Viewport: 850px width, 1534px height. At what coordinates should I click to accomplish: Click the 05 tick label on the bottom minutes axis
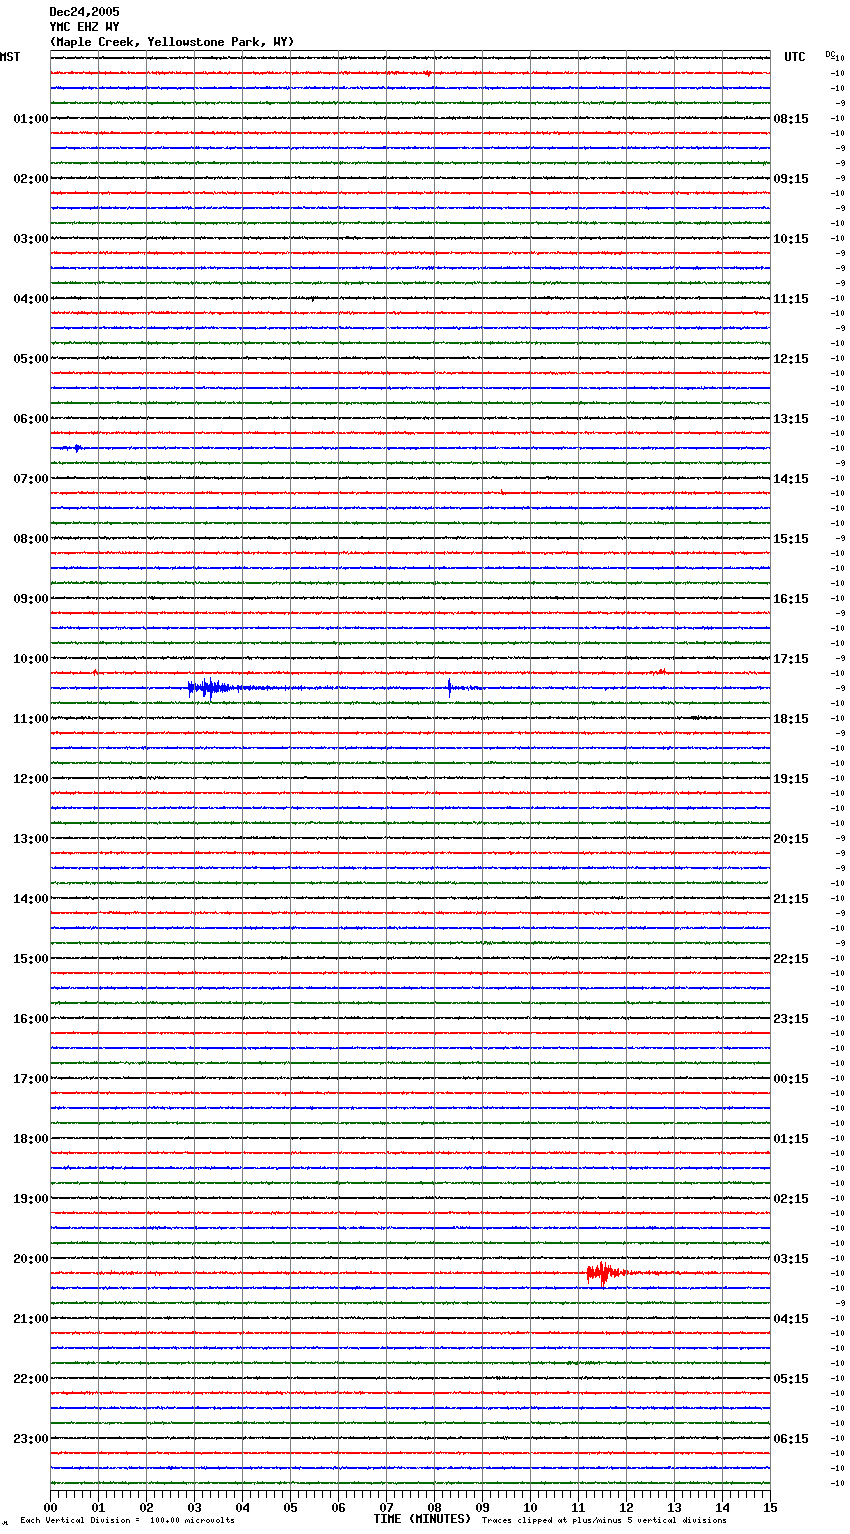click(x=290, y=1508)
